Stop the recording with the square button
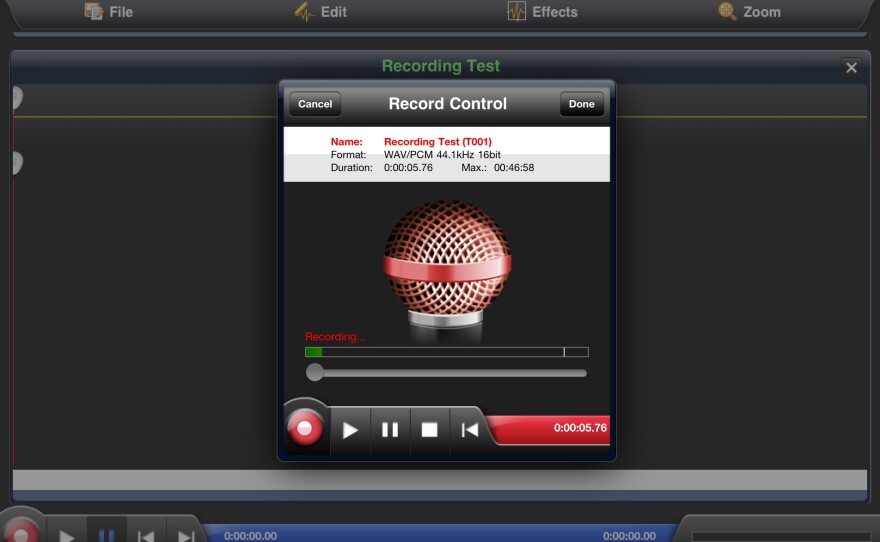This screenshot has width=880, height=542. tap(429, 430)
